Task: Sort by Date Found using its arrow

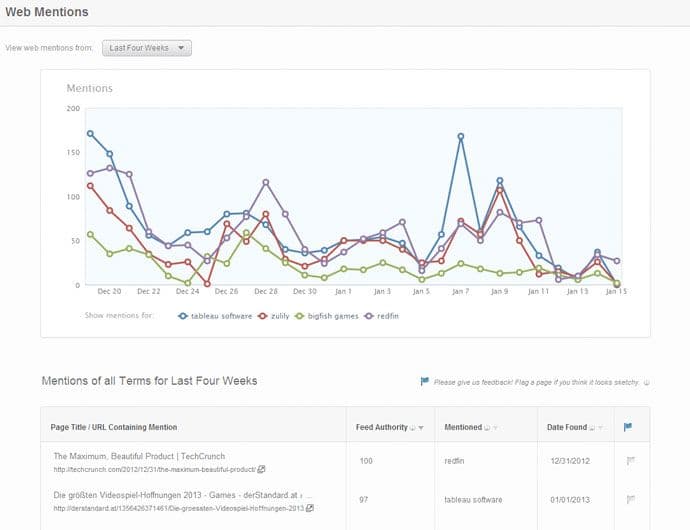Action: [602, 428]
